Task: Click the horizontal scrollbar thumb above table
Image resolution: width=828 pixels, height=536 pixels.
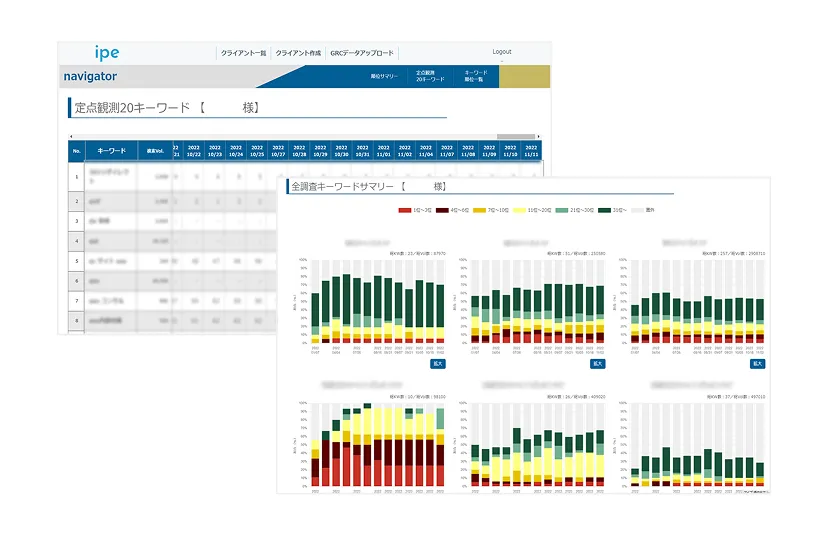Action: pyautogui.click(x=516, y=136)
